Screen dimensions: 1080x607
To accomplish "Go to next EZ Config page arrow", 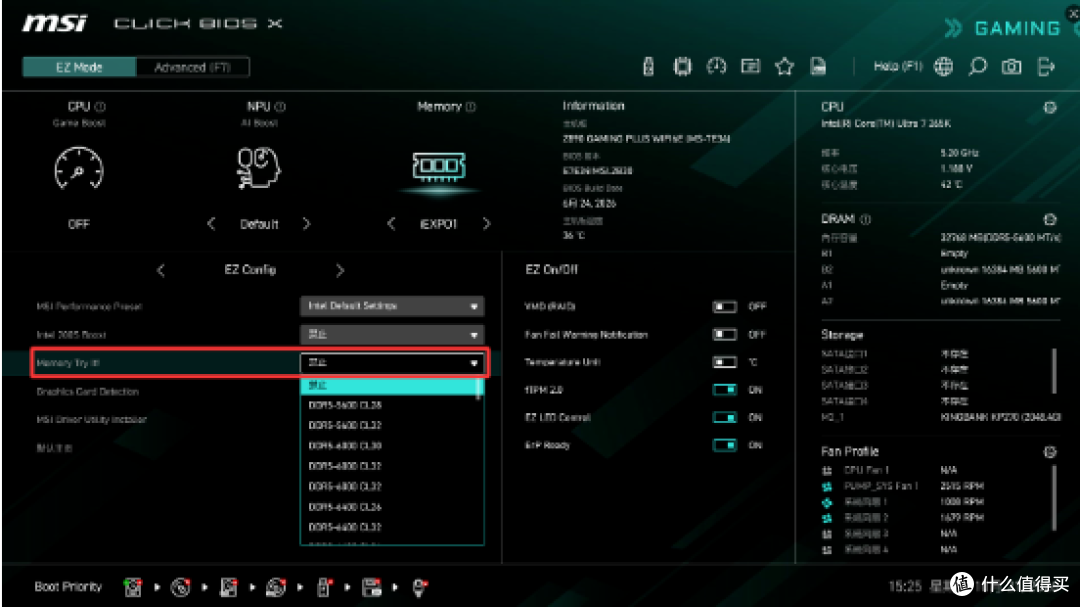I will [x=340, y=270].
